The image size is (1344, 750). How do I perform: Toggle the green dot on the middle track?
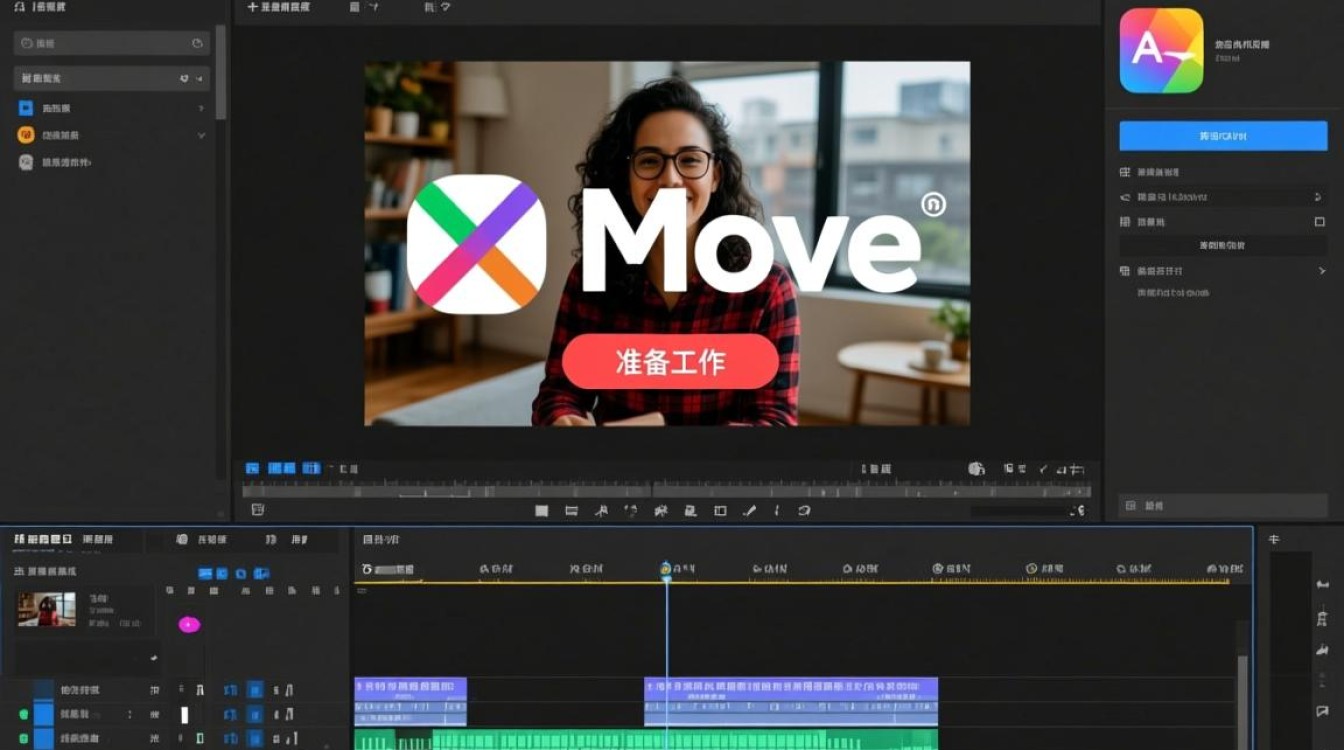(x=23, y=714)
